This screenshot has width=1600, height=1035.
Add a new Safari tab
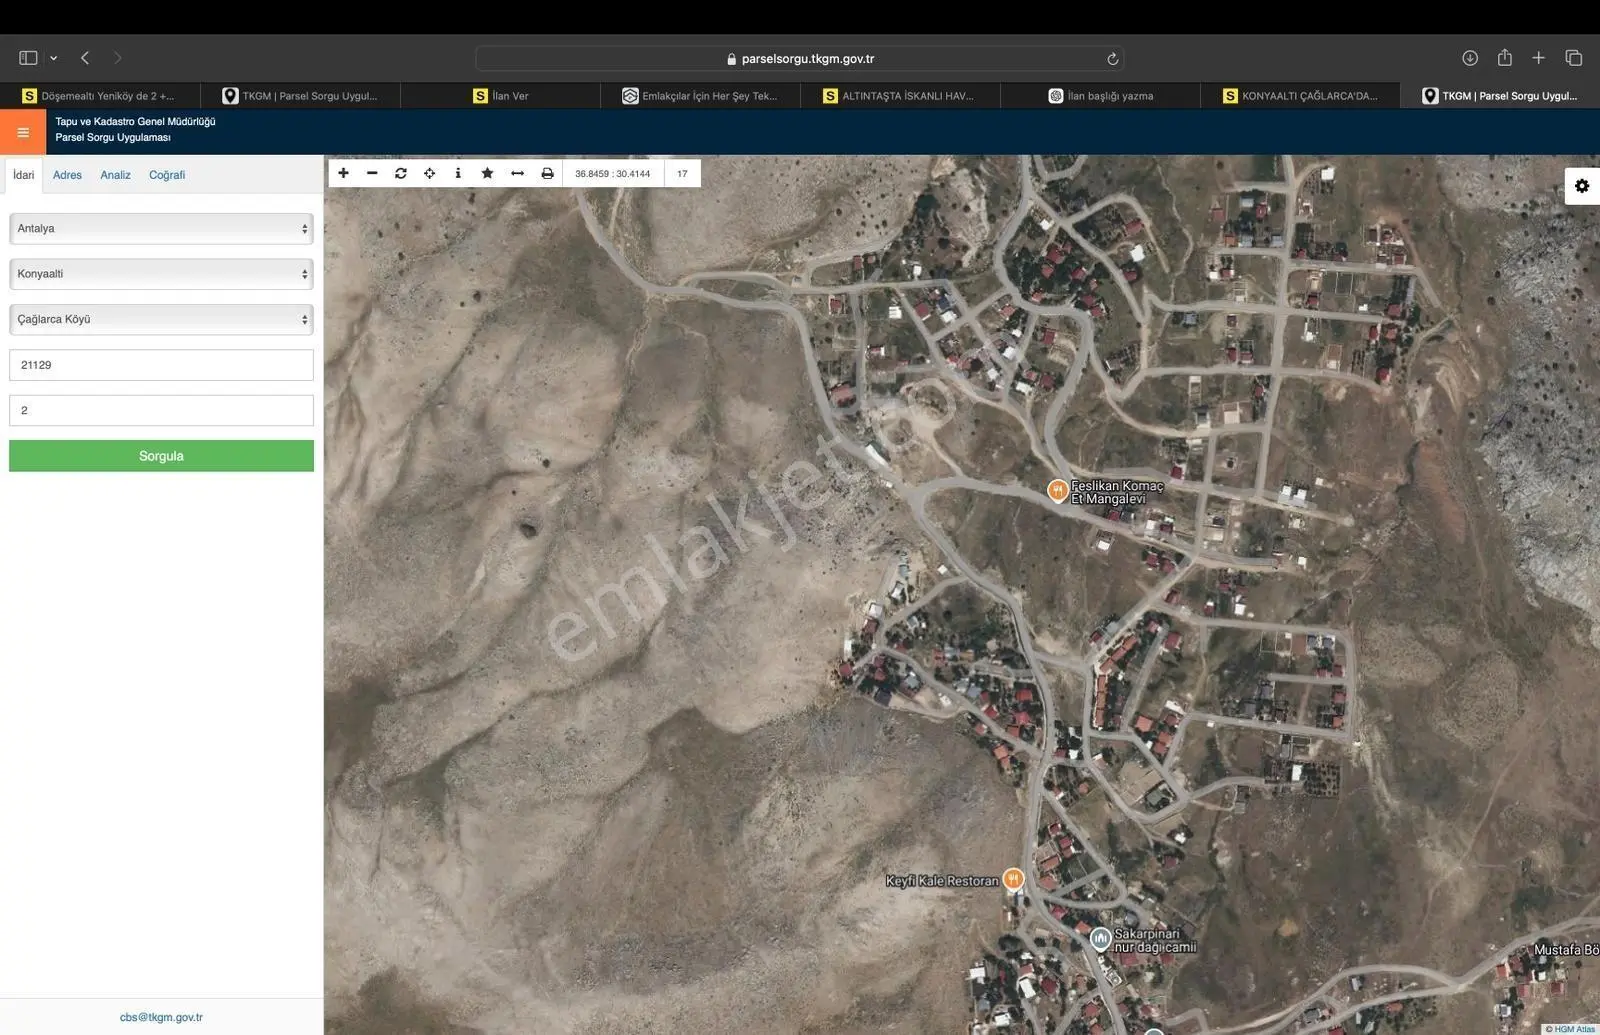[1539, 58]
